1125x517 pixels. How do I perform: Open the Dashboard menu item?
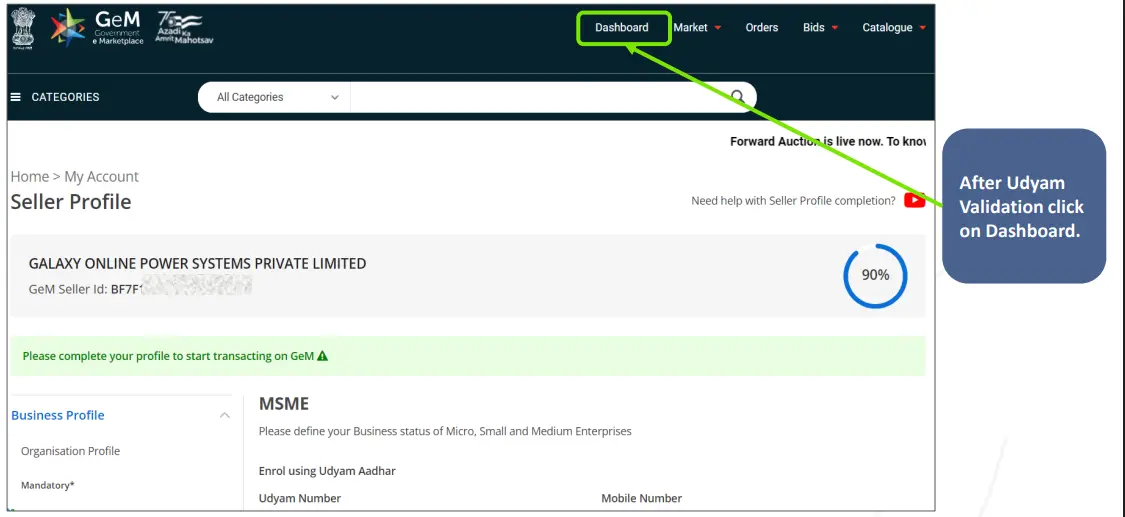622,27
